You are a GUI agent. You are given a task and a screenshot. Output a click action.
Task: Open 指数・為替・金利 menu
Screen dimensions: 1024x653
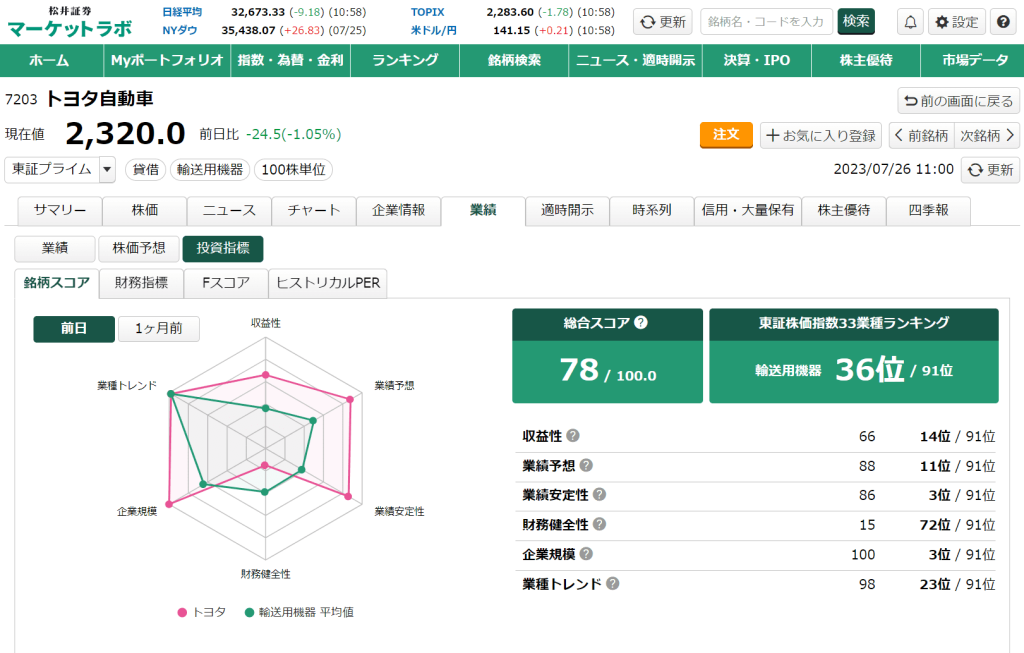click(x=291, y=61)
